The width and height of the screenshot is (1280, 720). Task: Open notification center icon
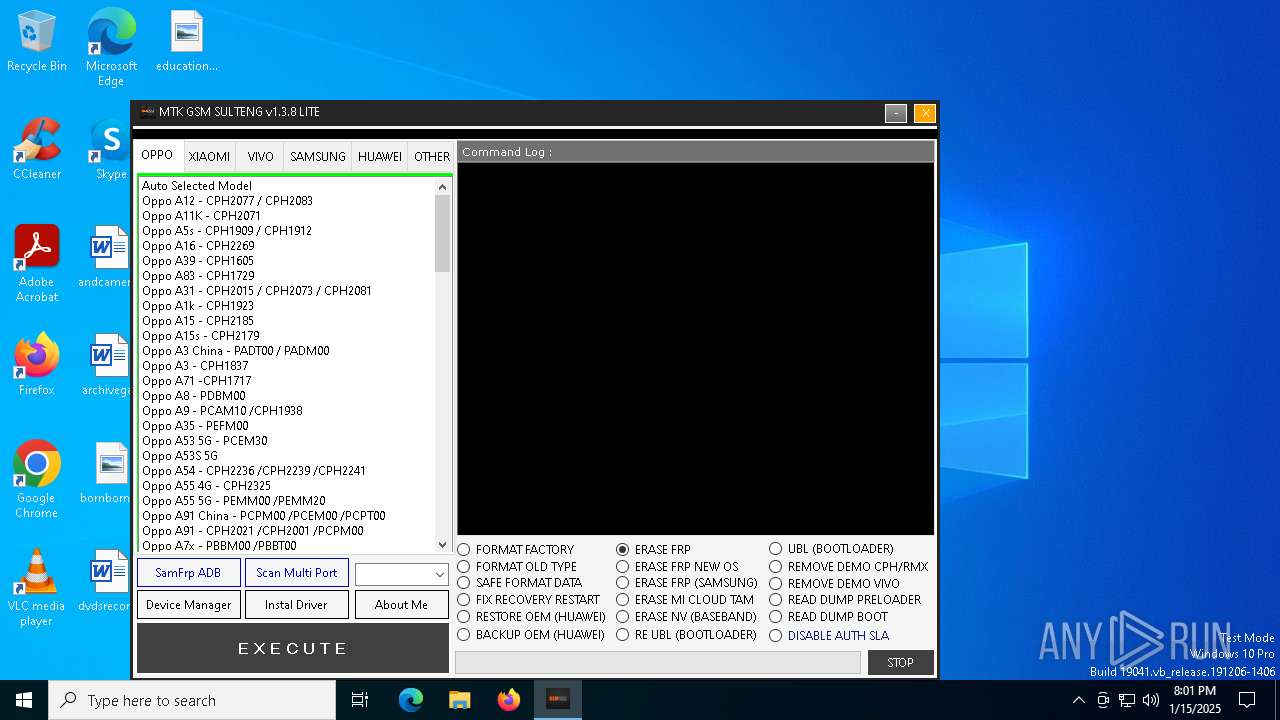click(1247, 700)
